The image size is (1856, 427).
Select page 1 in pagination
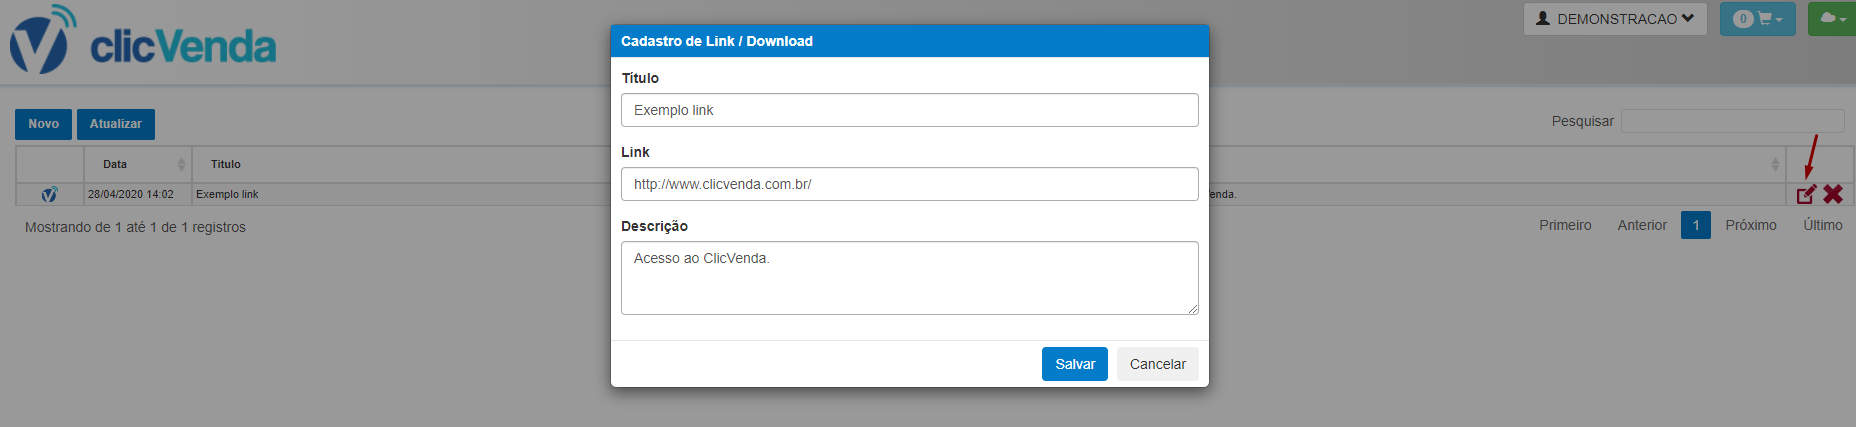tap(1695, 225)
